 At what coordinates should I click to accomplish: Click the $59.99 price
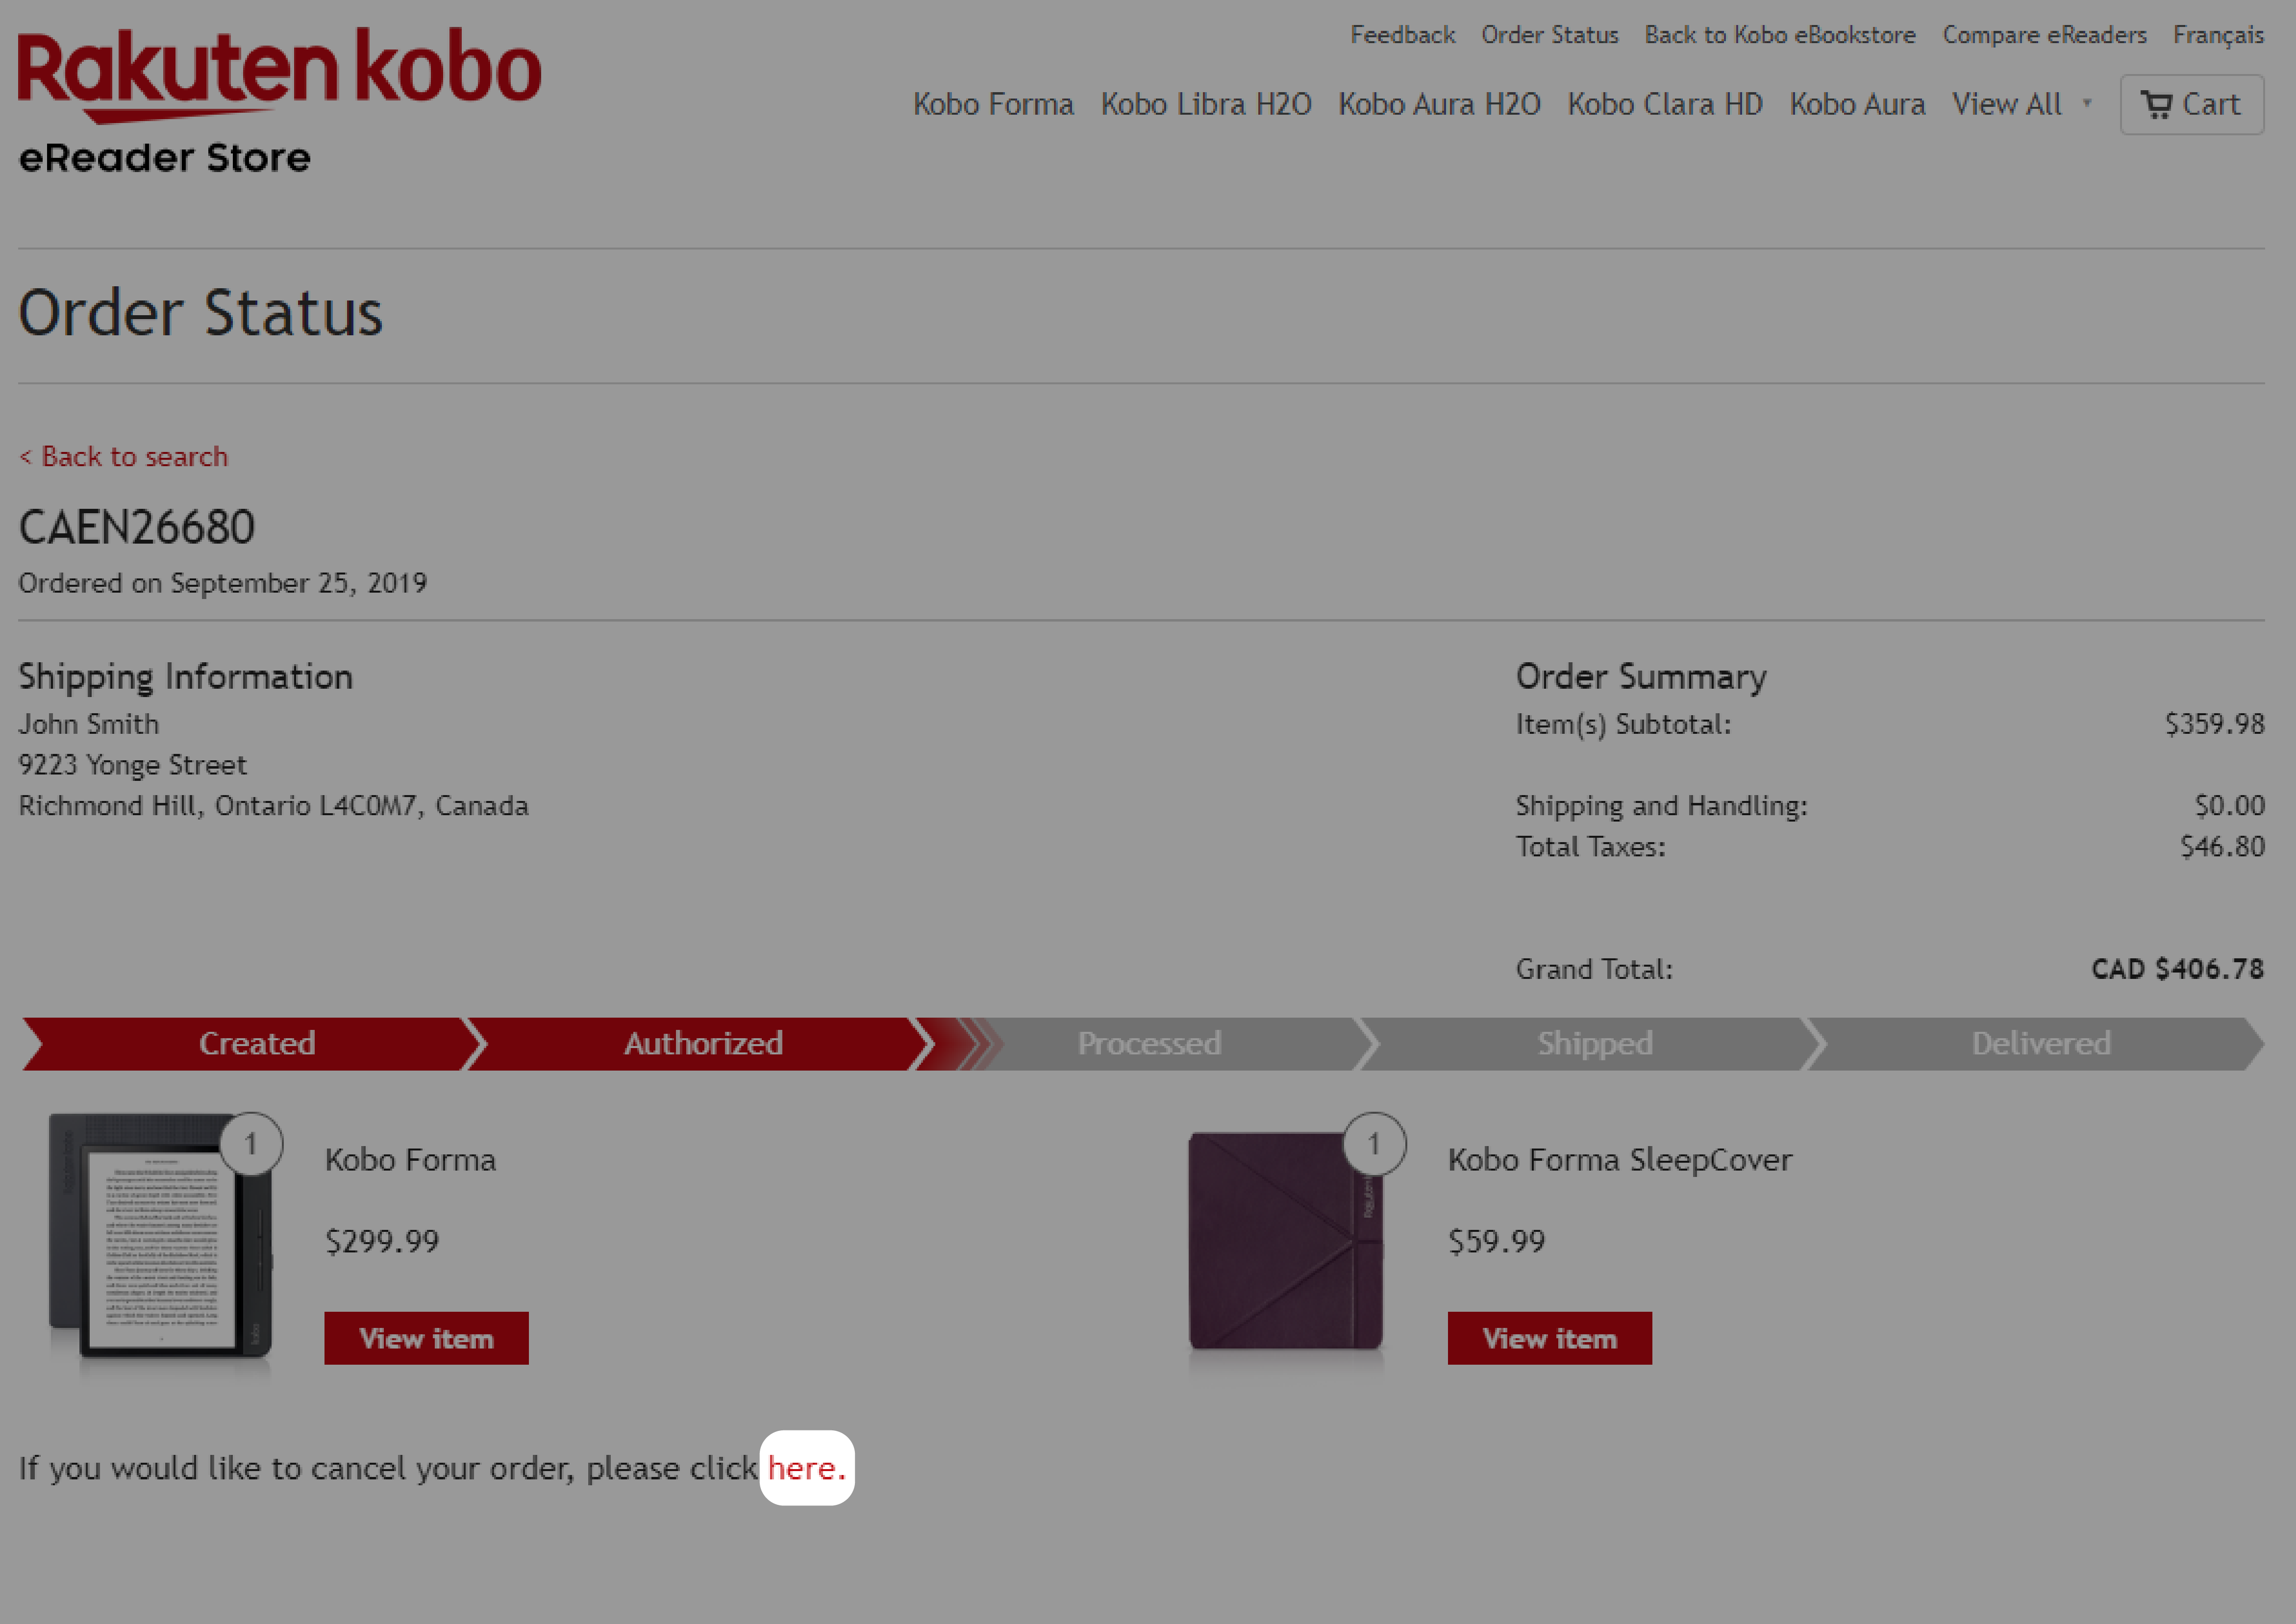click(1496, 1242)
